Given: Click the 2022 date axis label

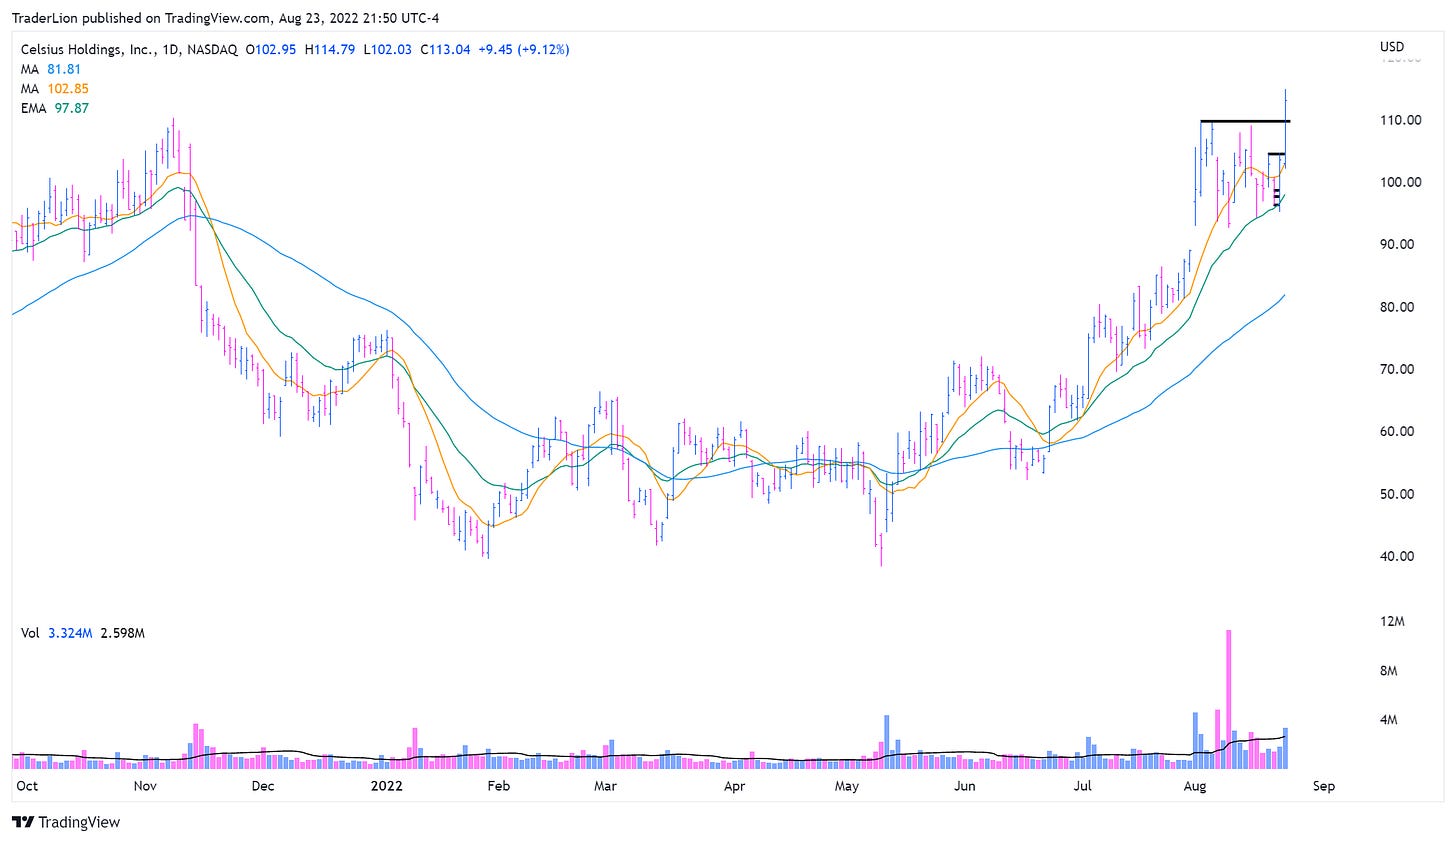Looking at the screenshot, I should click(x=386, y=786).
